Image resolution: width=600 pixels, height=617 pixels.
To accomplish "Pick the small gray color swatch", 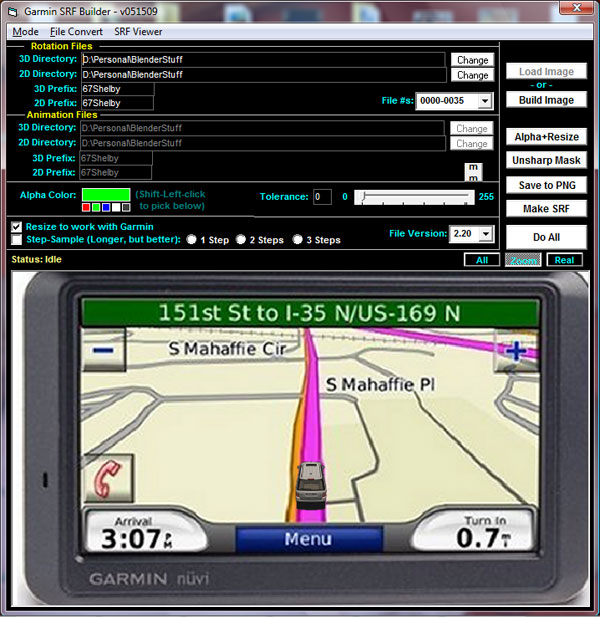I will pos(126,207).
